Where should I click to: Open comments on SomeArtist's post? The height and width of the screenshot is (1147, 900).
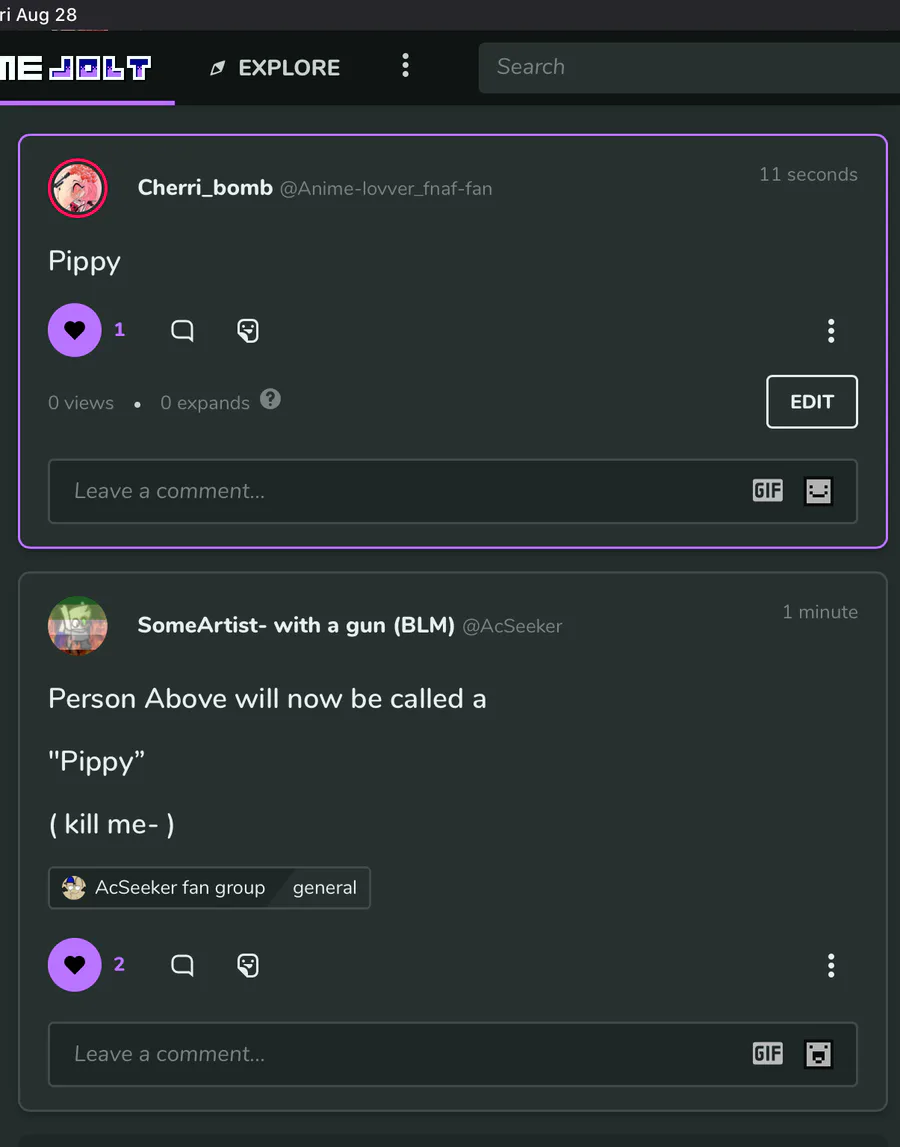(x=182, y=965)
